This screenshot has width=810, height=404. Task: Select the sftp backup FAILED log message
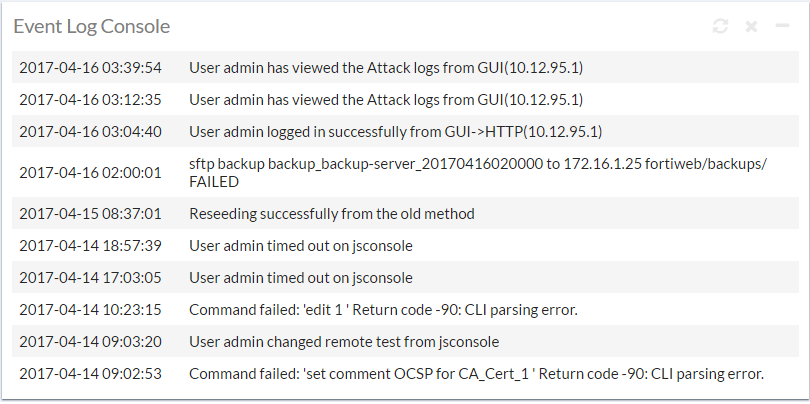click(478, 172)
